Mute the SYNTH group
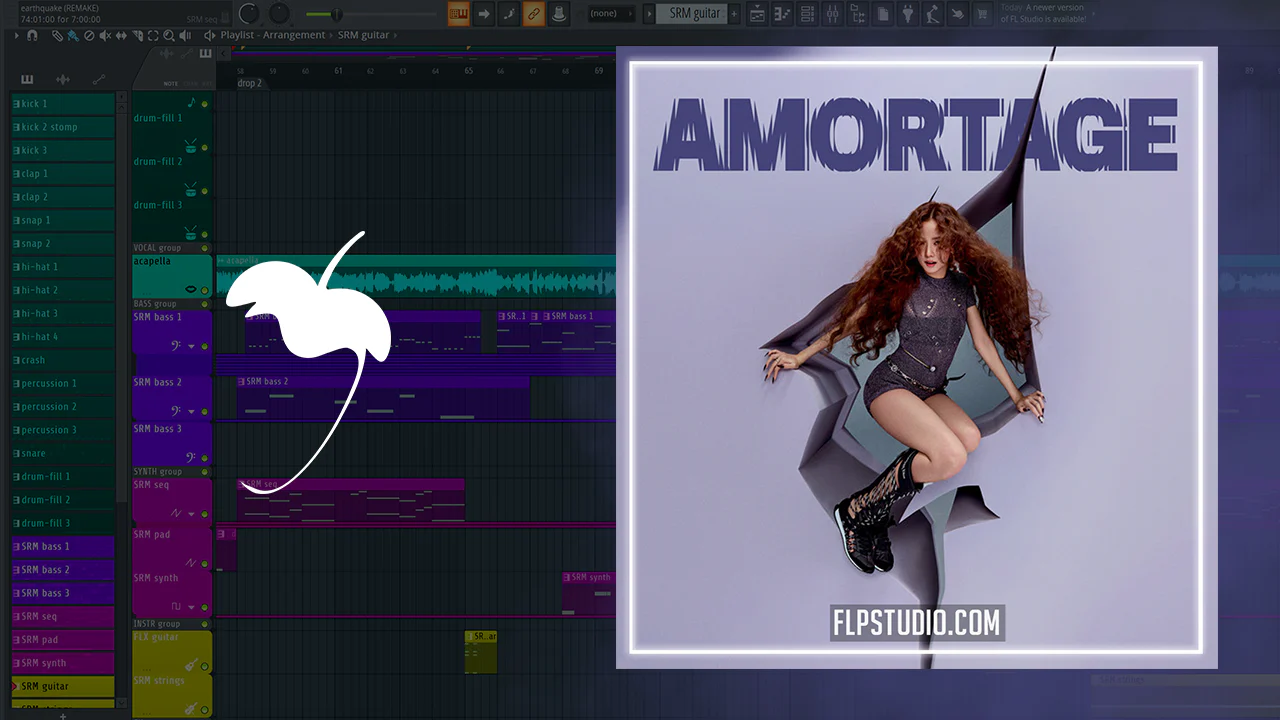Image resolution: width=1280 pixels, height=720 pixels. tap(205, 472)
